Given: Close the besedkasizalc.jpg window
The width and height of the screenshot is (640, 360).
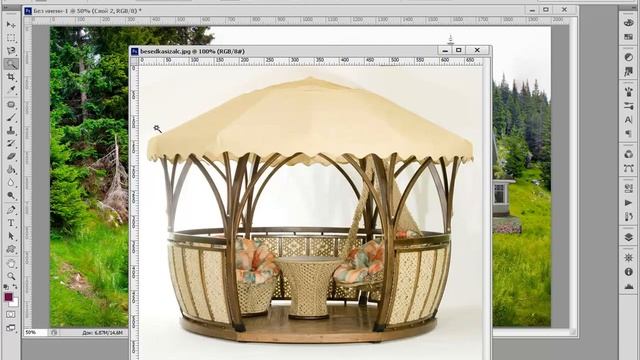Looking at the screenshot, I should [477, 50].
